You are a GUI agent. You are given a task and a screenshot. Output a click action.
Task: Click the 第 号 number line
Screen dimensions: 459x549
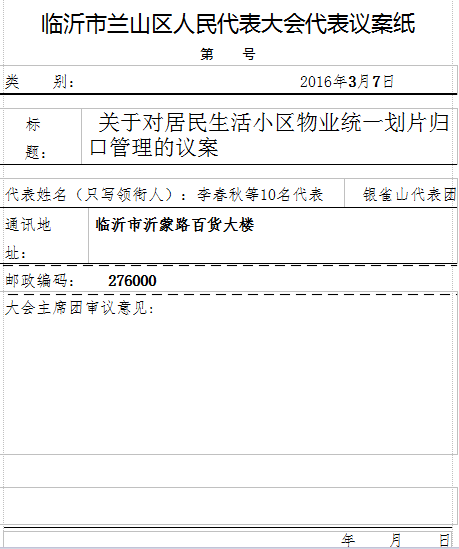(228, 54)
